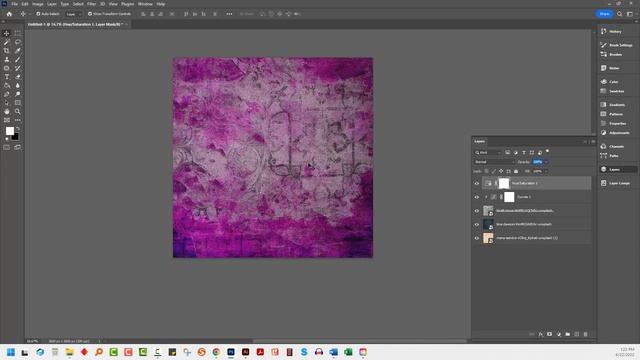Filter layers by adjustment layers icon
Viewport: 640px width, 360px height.
coord(516,153)
